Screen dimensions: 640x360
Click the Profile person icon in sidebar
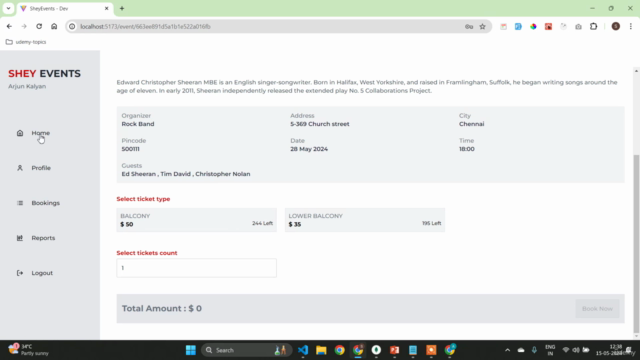coord(20,168)
